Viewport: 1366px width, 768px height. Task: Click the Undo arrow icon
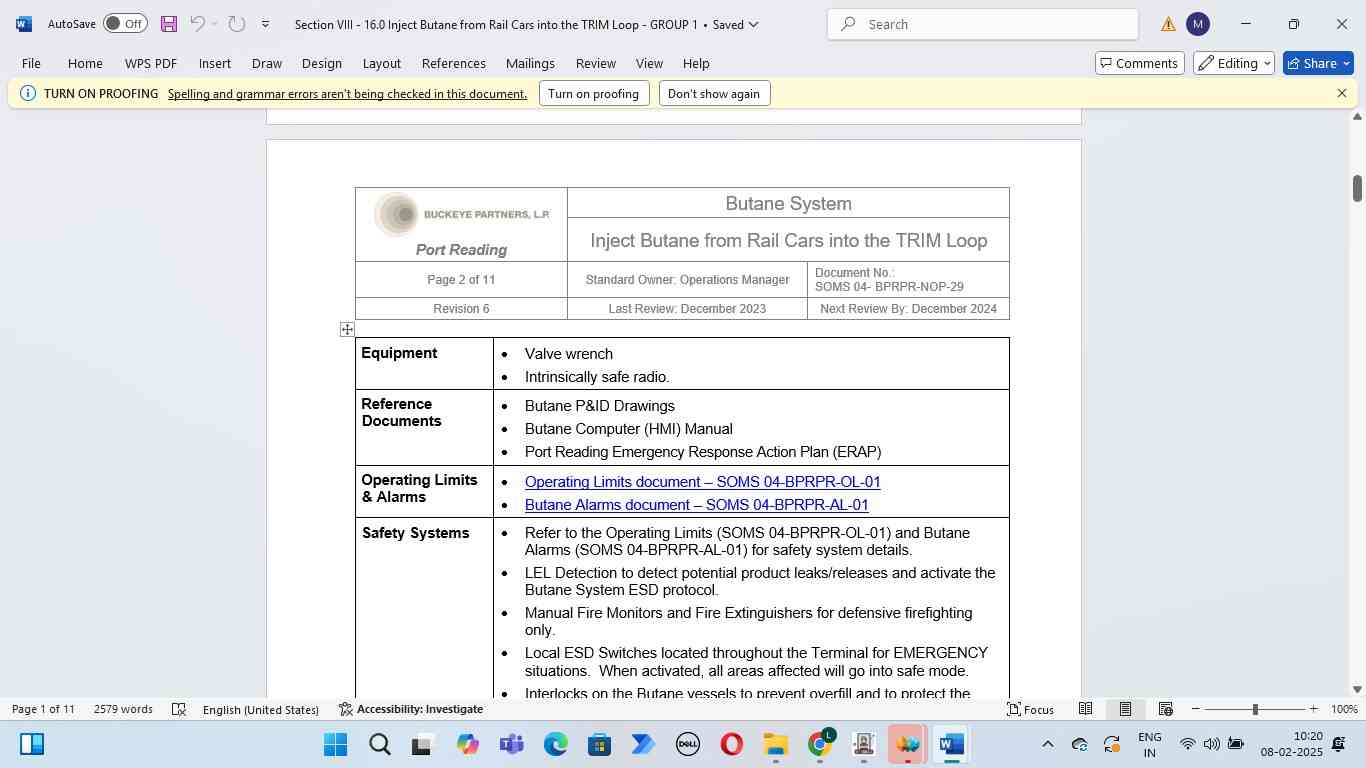click(x=197, y=24)
